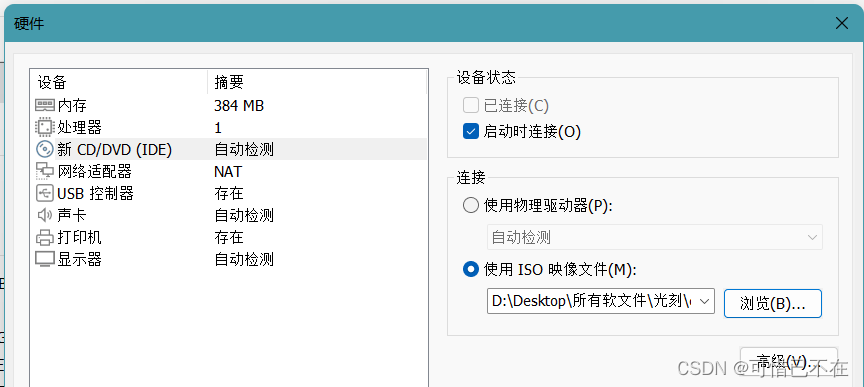This screenshot has width=864, height=387.
Task: Click 浏览(B)... button
Action: pyautogui.click(x=773, y=304)
